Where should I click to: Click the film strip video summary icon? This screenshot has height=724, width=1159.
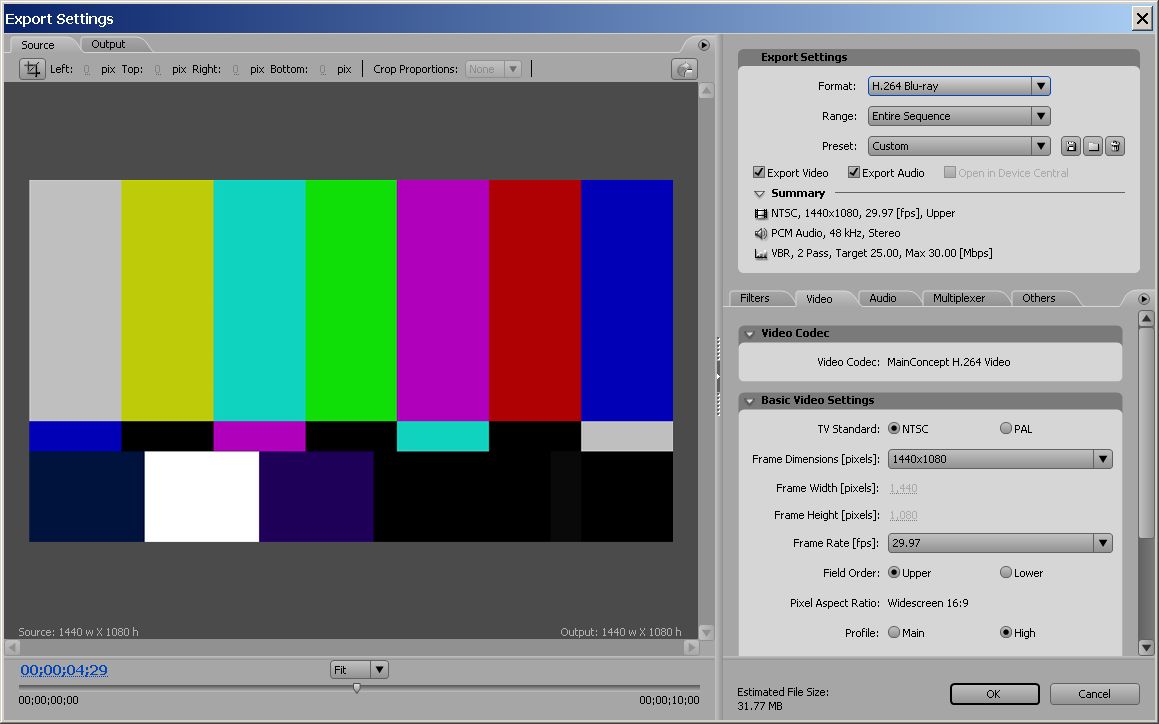tap(760, 213)
